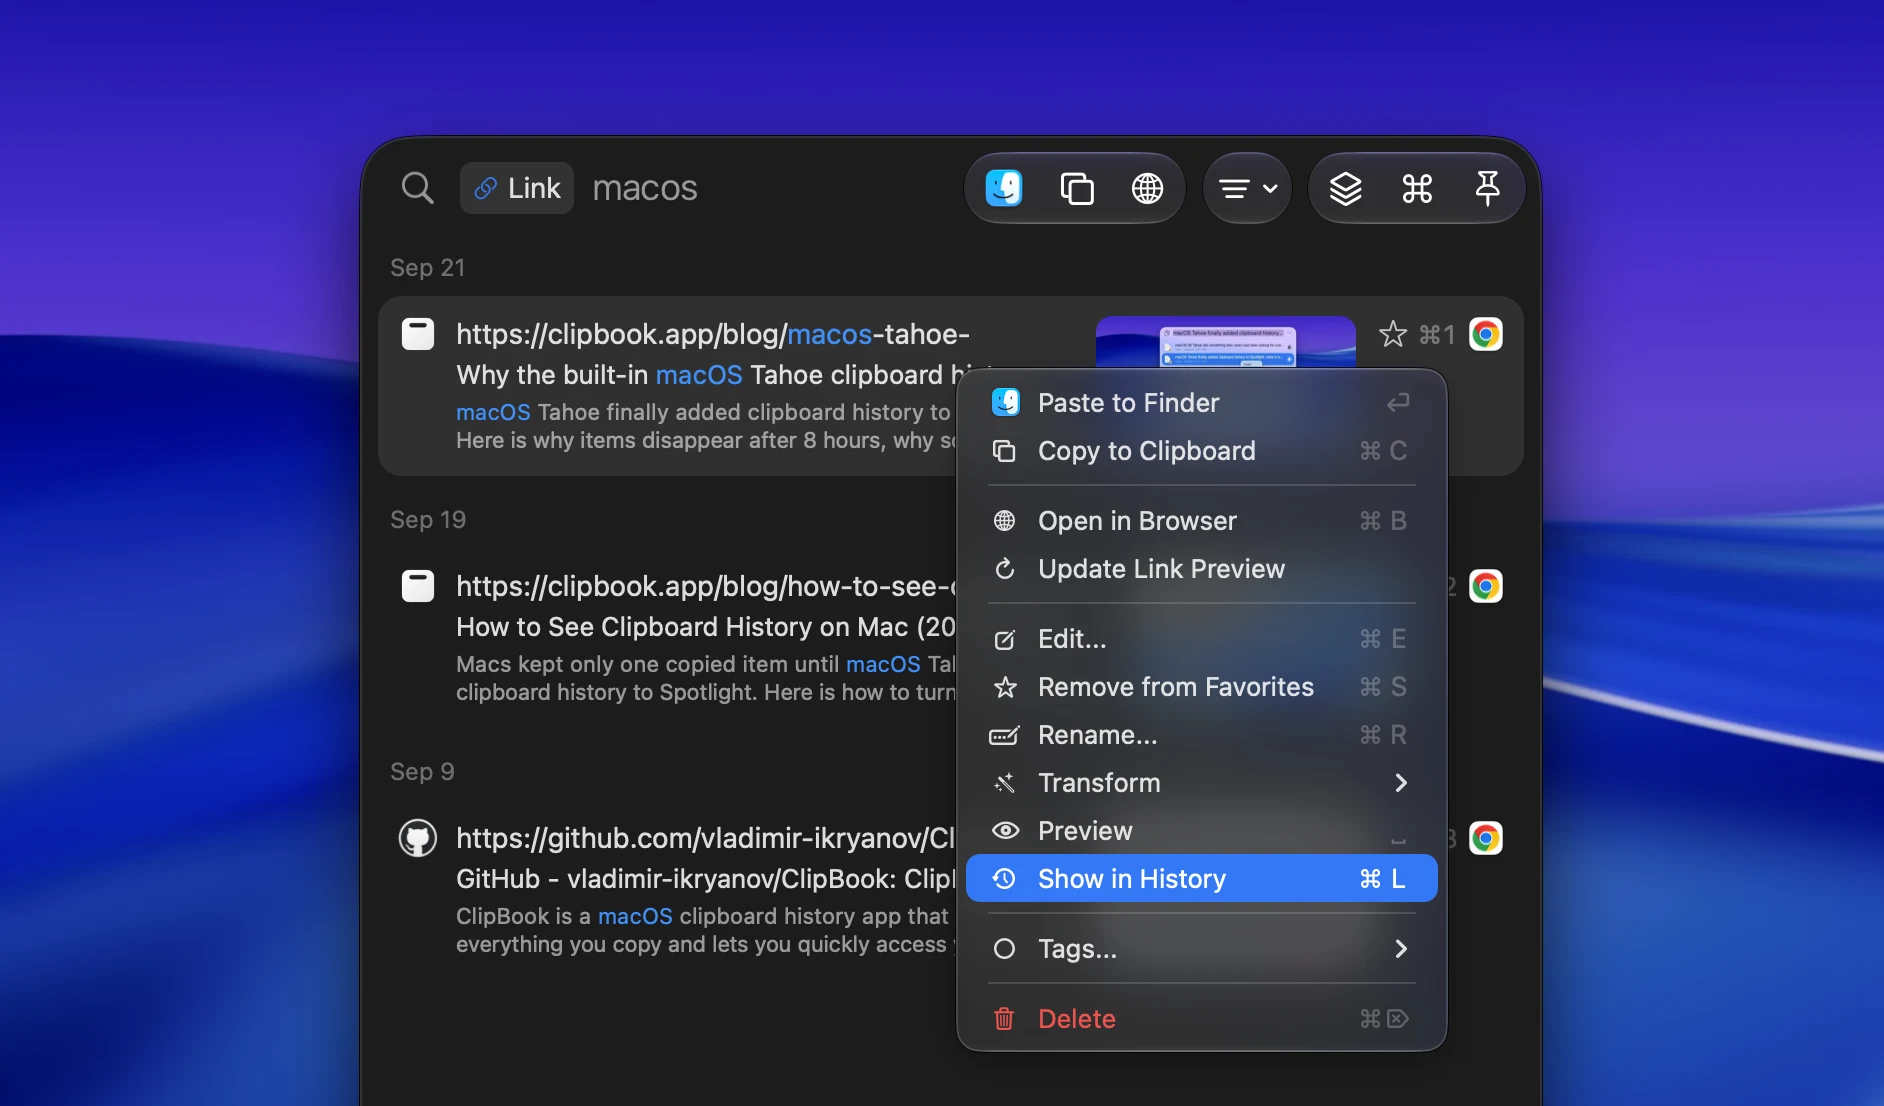The width and height of the screenshot is (1884, 1106).
Task: Remove the Link filter chip
Action: pos(517,188)
